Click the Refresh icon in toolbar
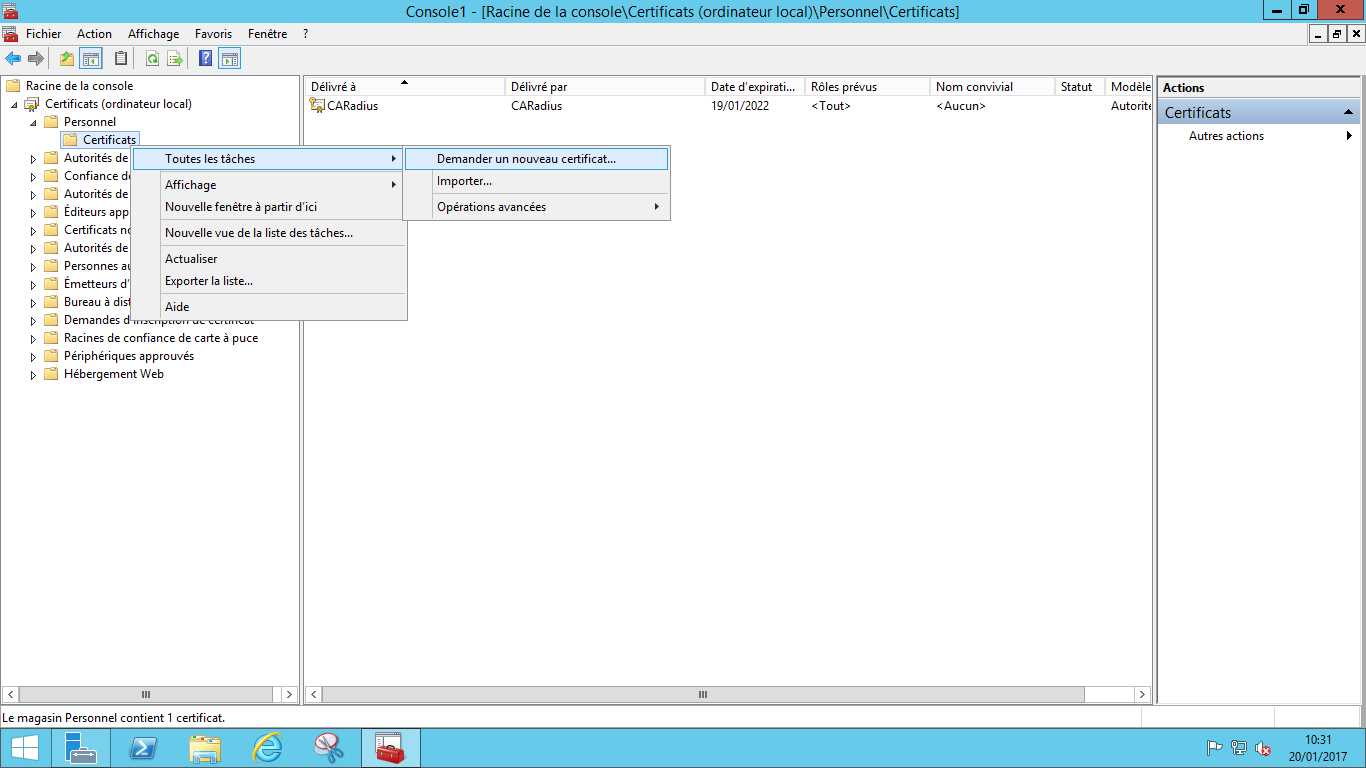The image size is (1366, 768). coord(152,59)
